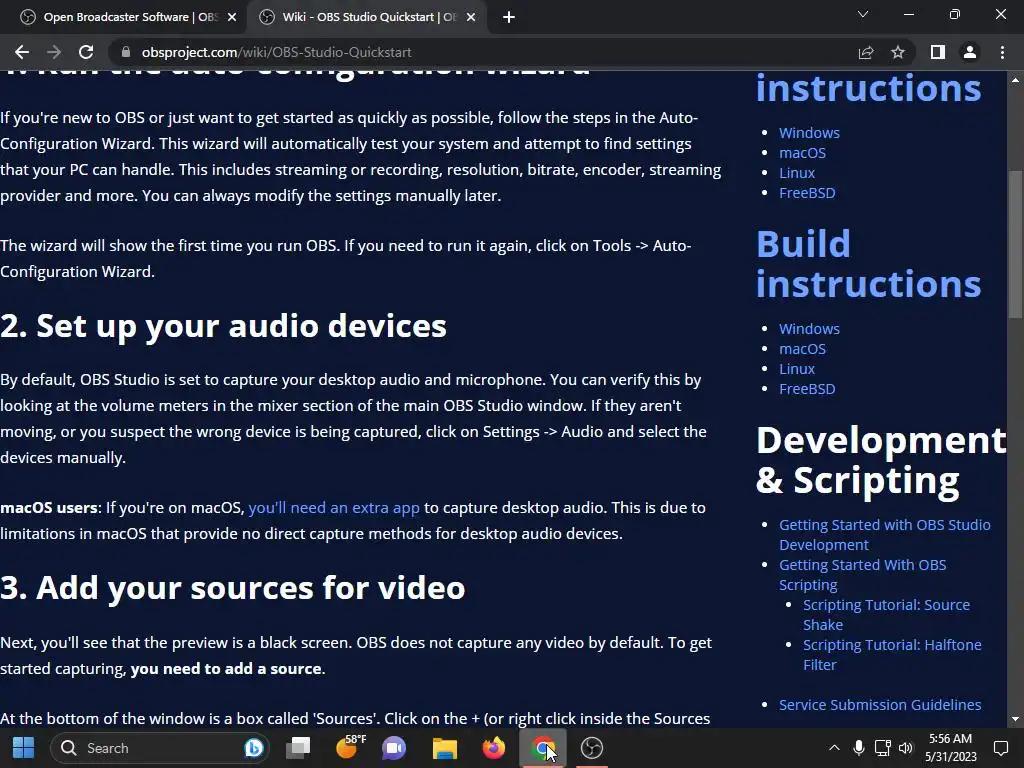
Task: Open the Chrome profile menu
Action: click(x=970, y=52)
